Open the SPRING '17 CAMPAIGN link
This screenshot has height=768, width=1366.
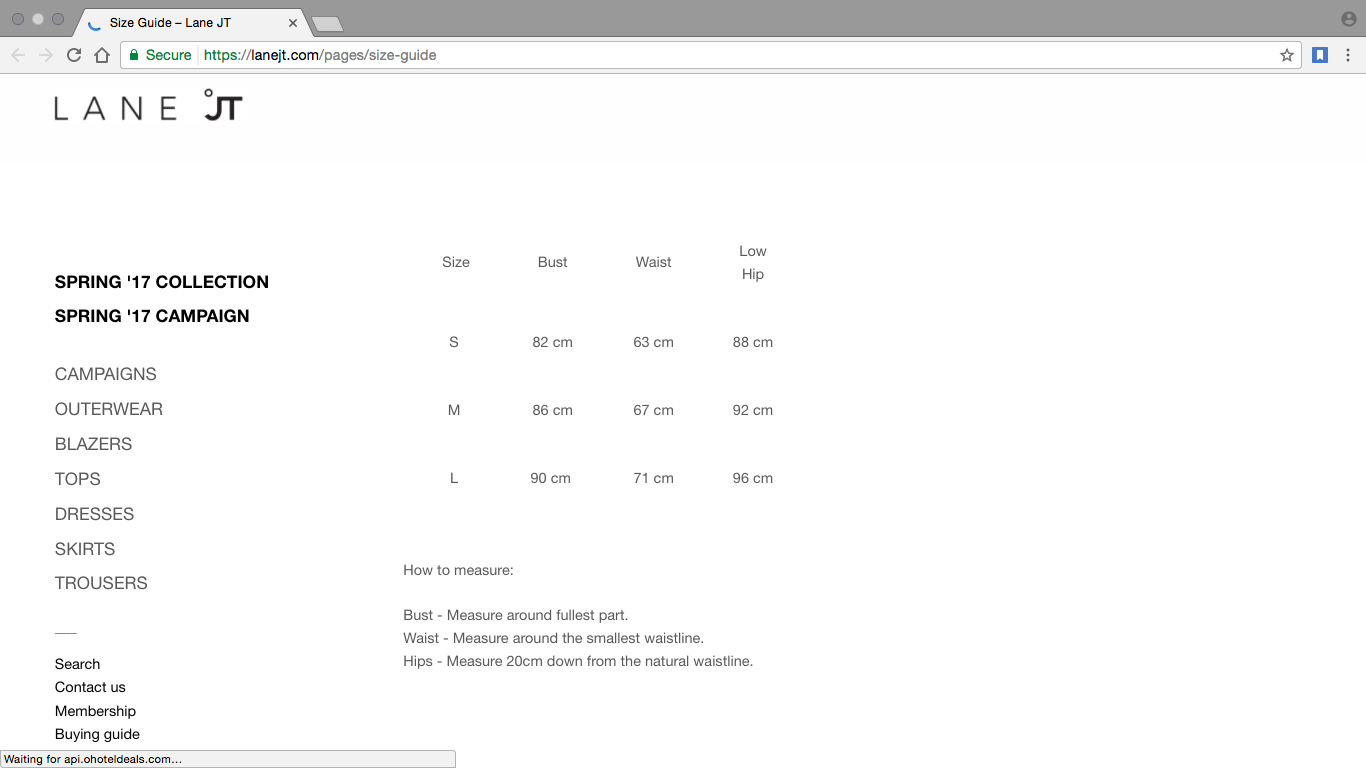[152, 316]
